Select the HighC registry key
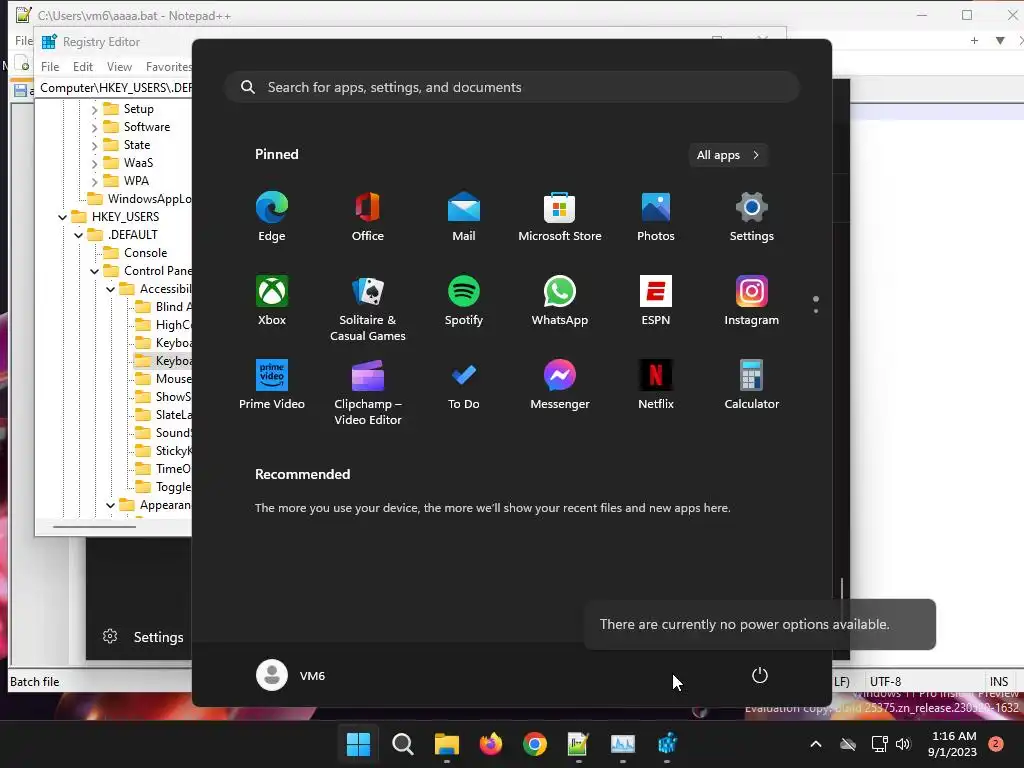1024x768 pixels. click(x=173, y=325)
